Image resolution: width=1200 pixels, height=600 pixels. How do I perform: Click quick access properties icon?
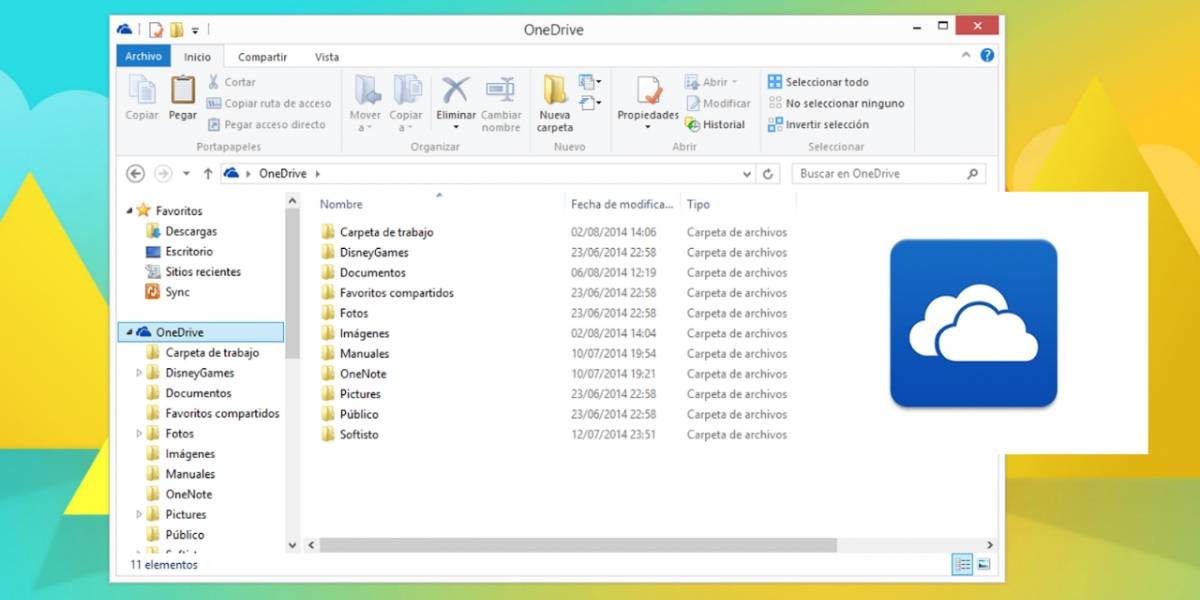156,30
